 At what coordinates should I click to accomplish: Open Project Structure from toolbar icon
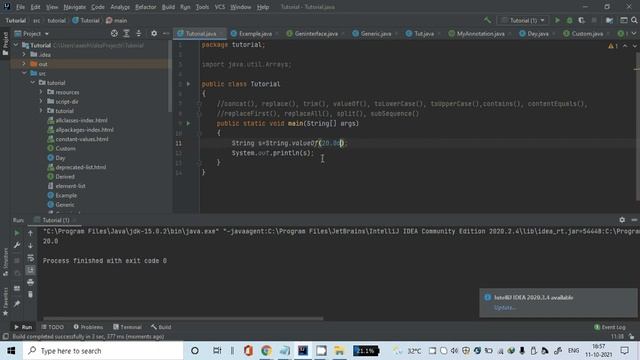click(609, 20)
